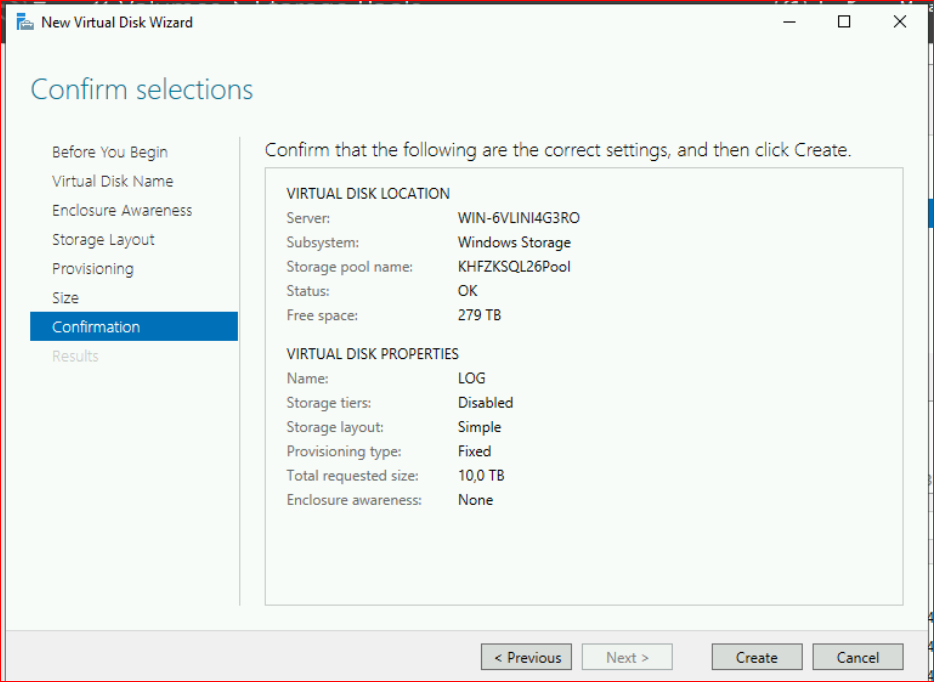Select the Enclosure Awareness step
Screen dimensions: 934x682
122,210
